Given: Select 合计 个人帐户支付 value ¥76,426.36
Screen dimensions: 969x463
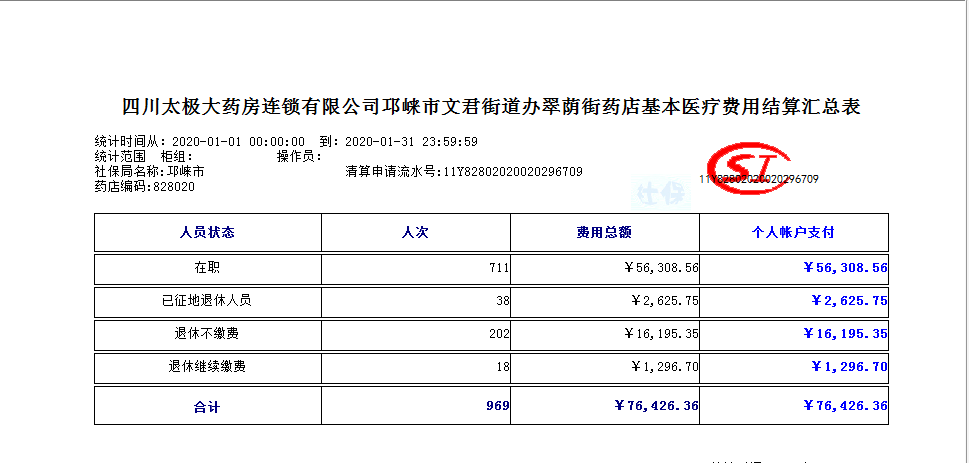Looking at the screenshot, I should pos(845,406).
